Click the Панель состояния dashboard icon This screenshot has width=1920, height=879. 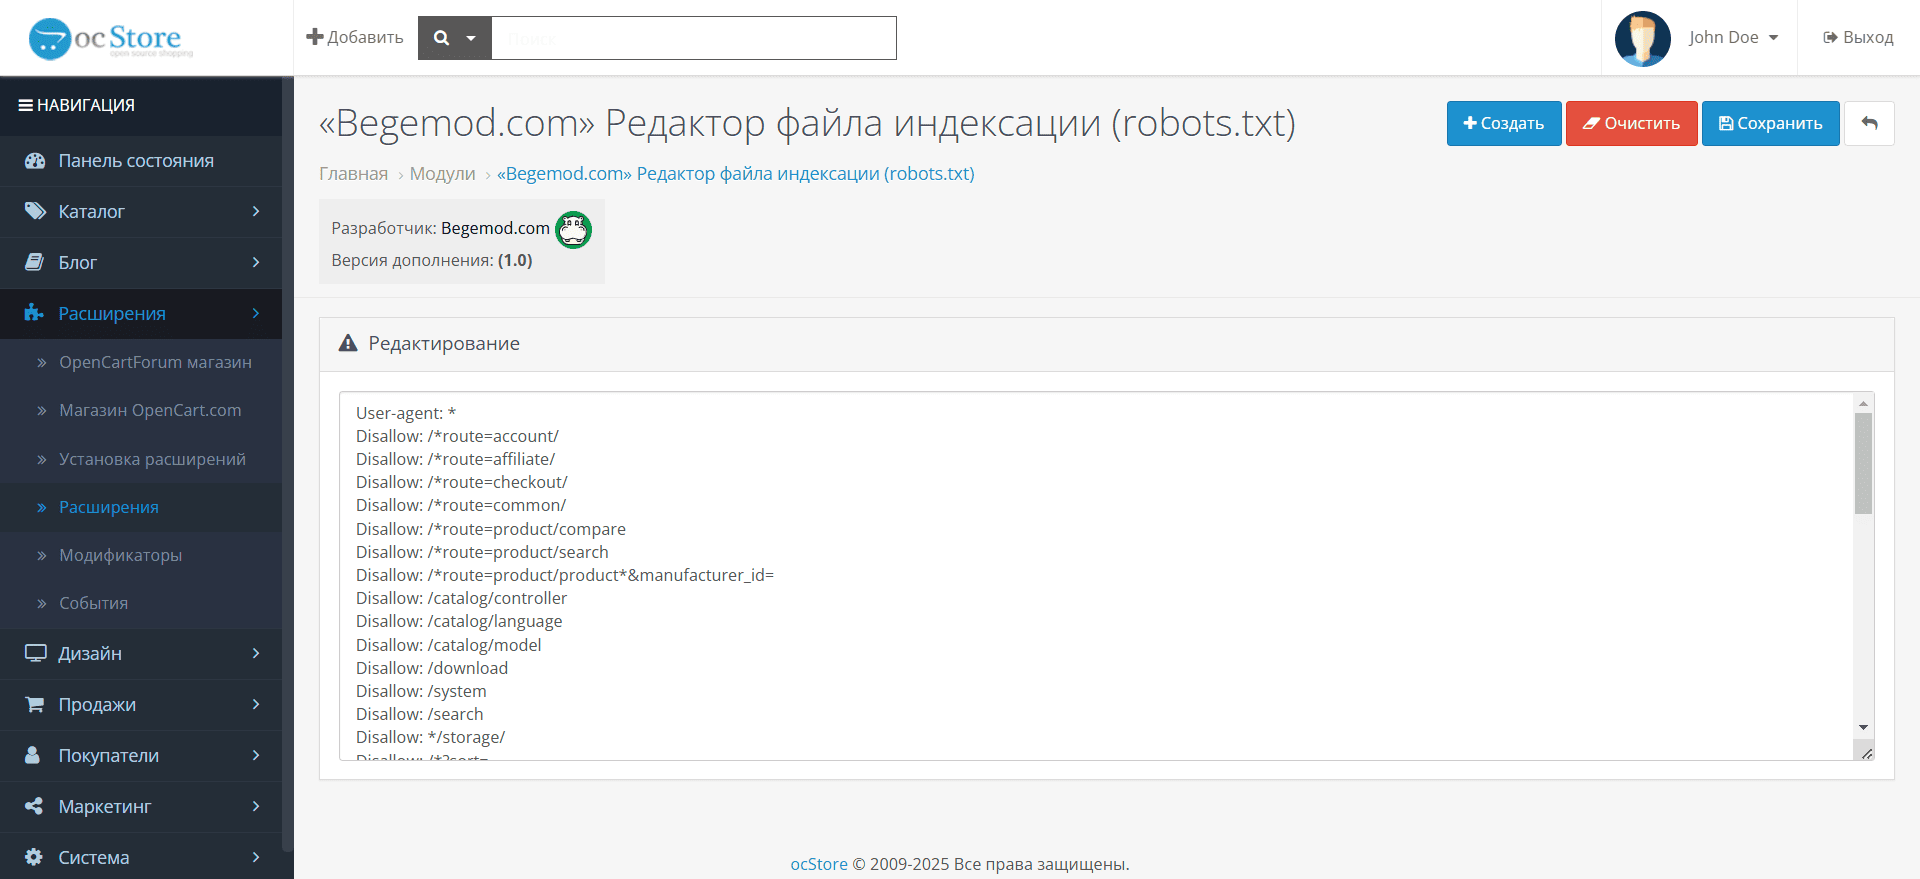tap(35, 161)
